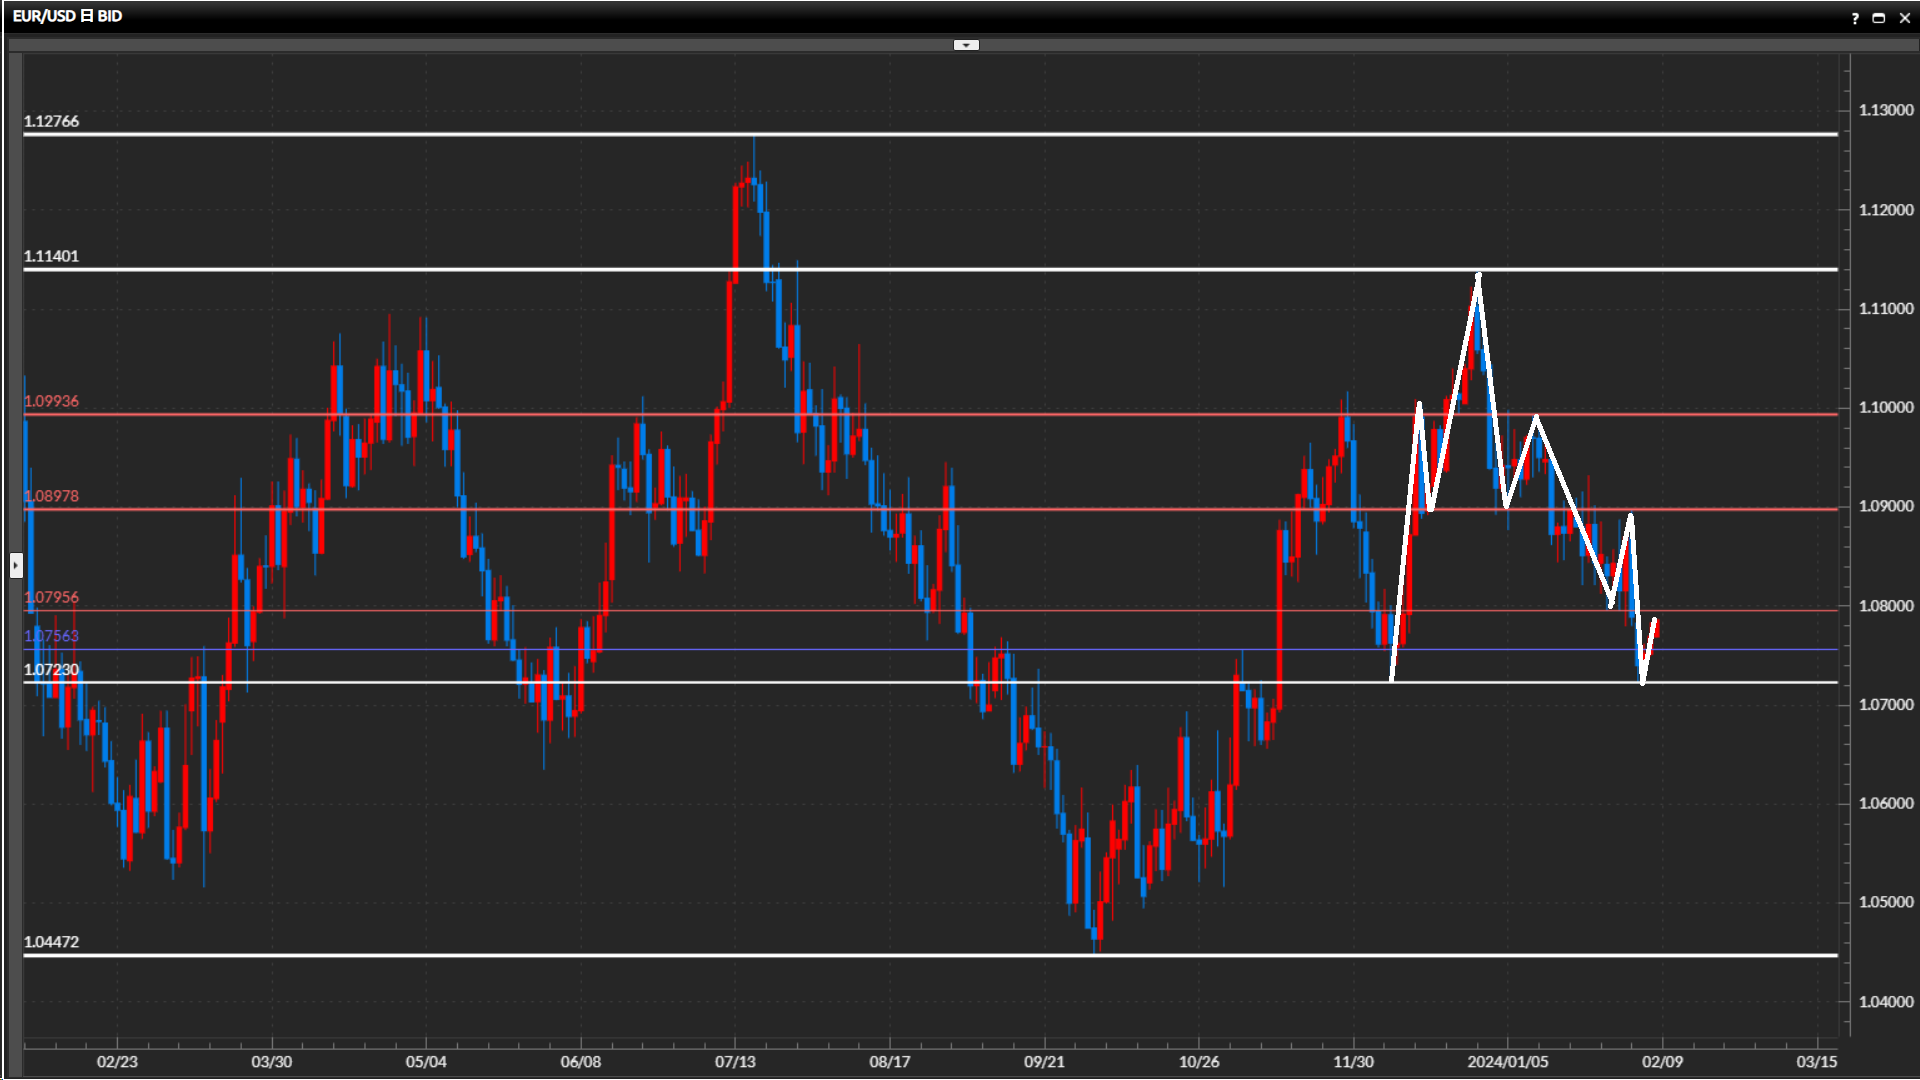
Task: Maximize the EUR/USD chart window
Action: [x=1879, y=18]
